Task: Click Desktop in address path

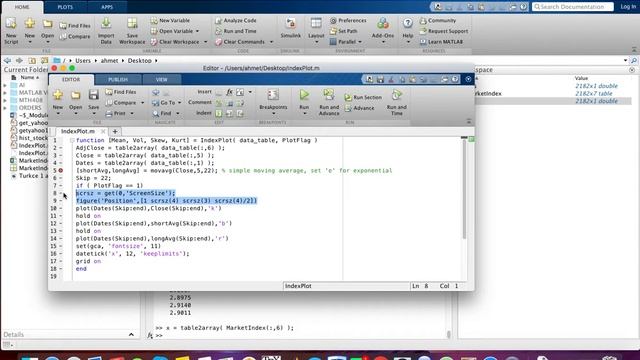Action: (140, 60)
